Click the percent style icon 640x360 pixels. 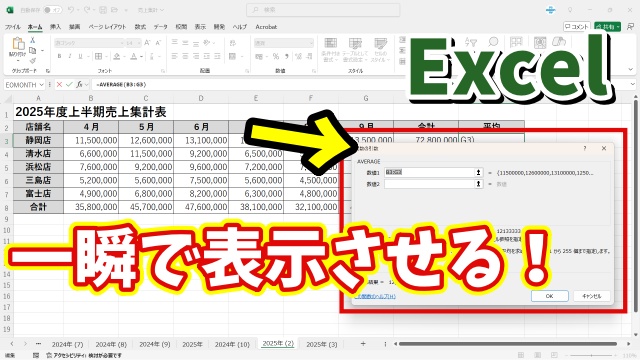[276, 56]
